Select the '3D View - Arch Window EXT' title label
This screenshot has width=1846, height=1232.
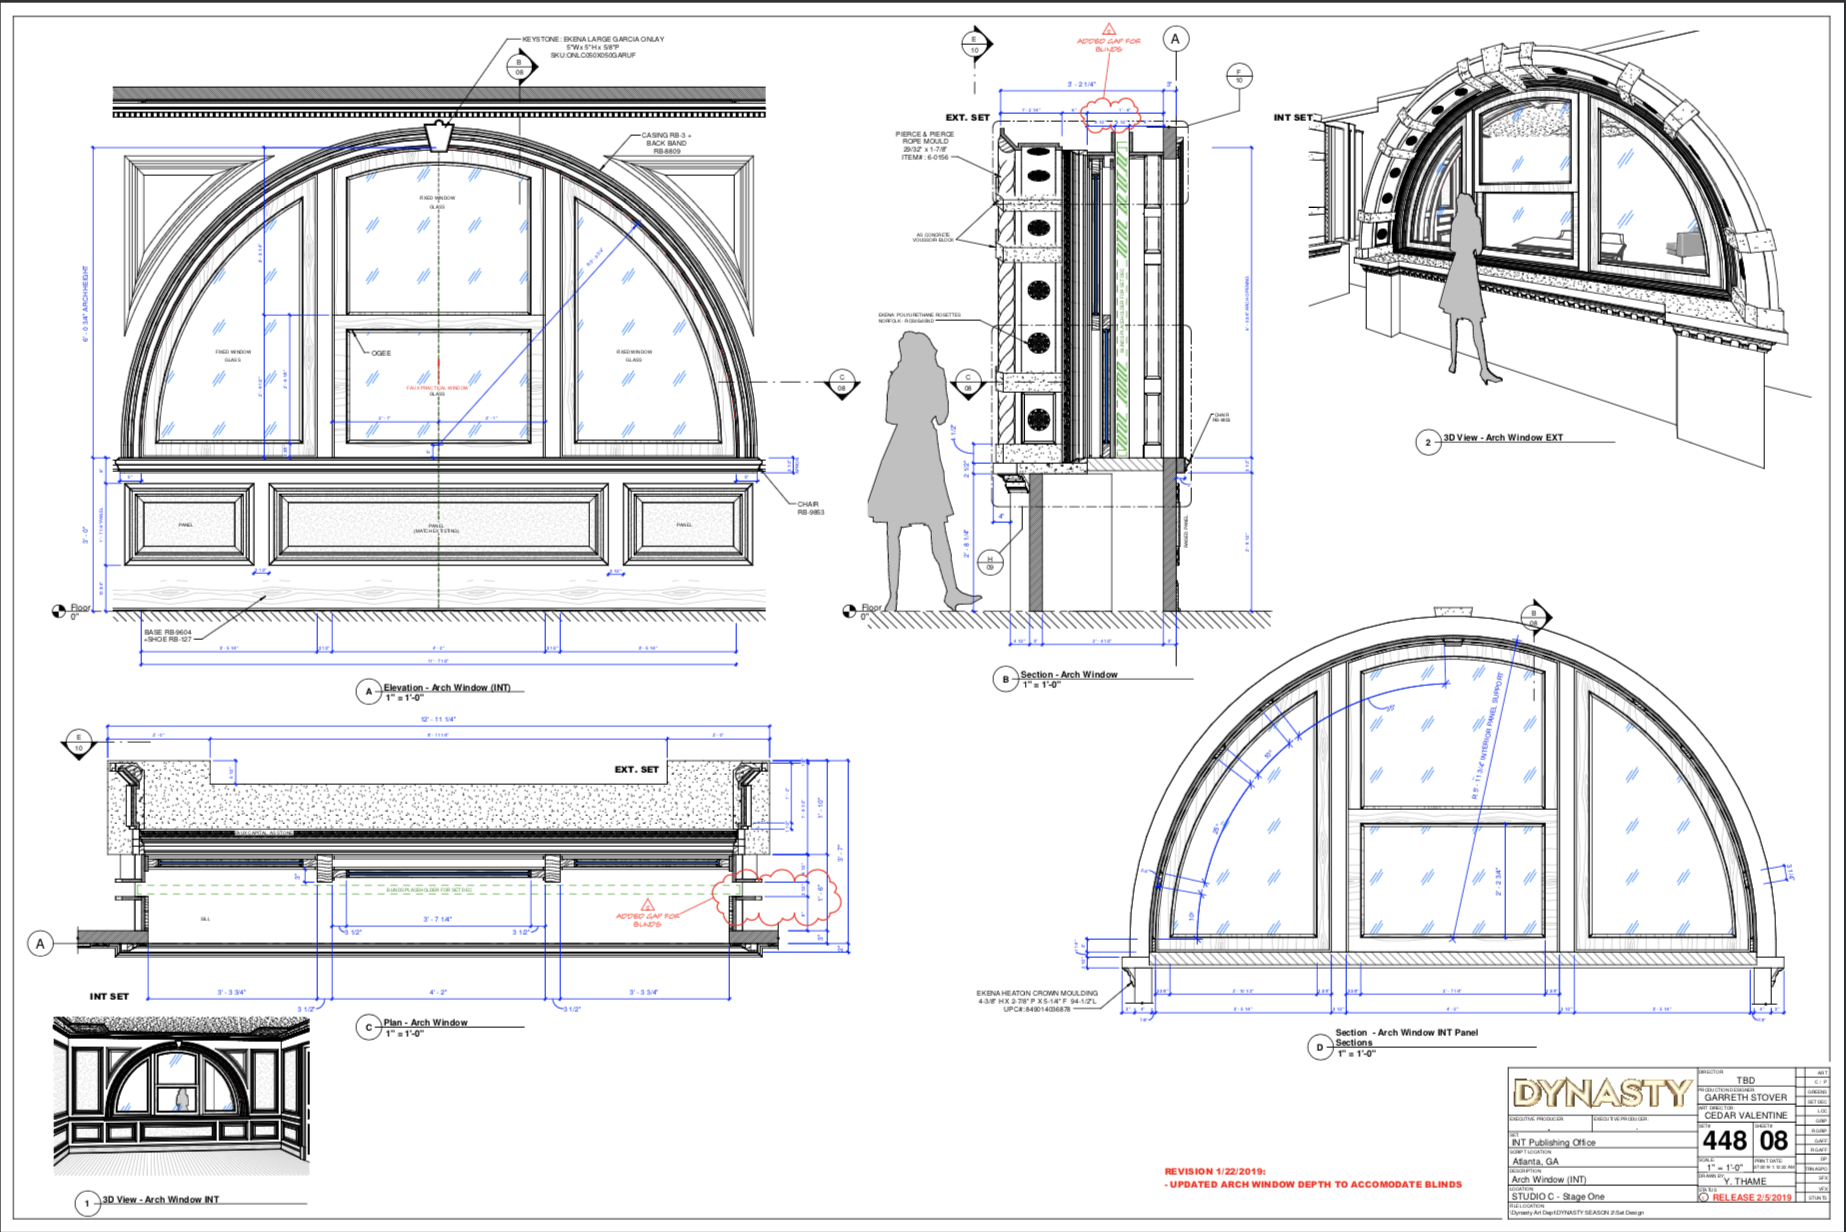tap(1502, 438)
